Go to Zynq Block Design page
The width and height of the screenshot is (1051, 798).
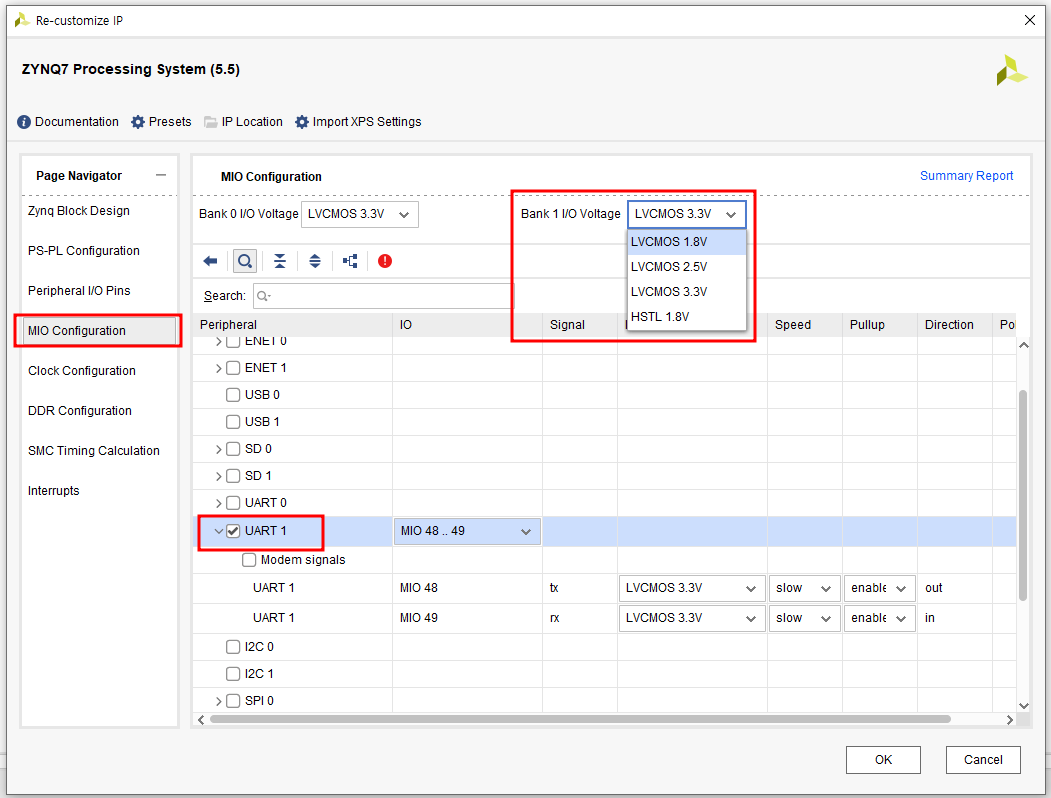78,210
